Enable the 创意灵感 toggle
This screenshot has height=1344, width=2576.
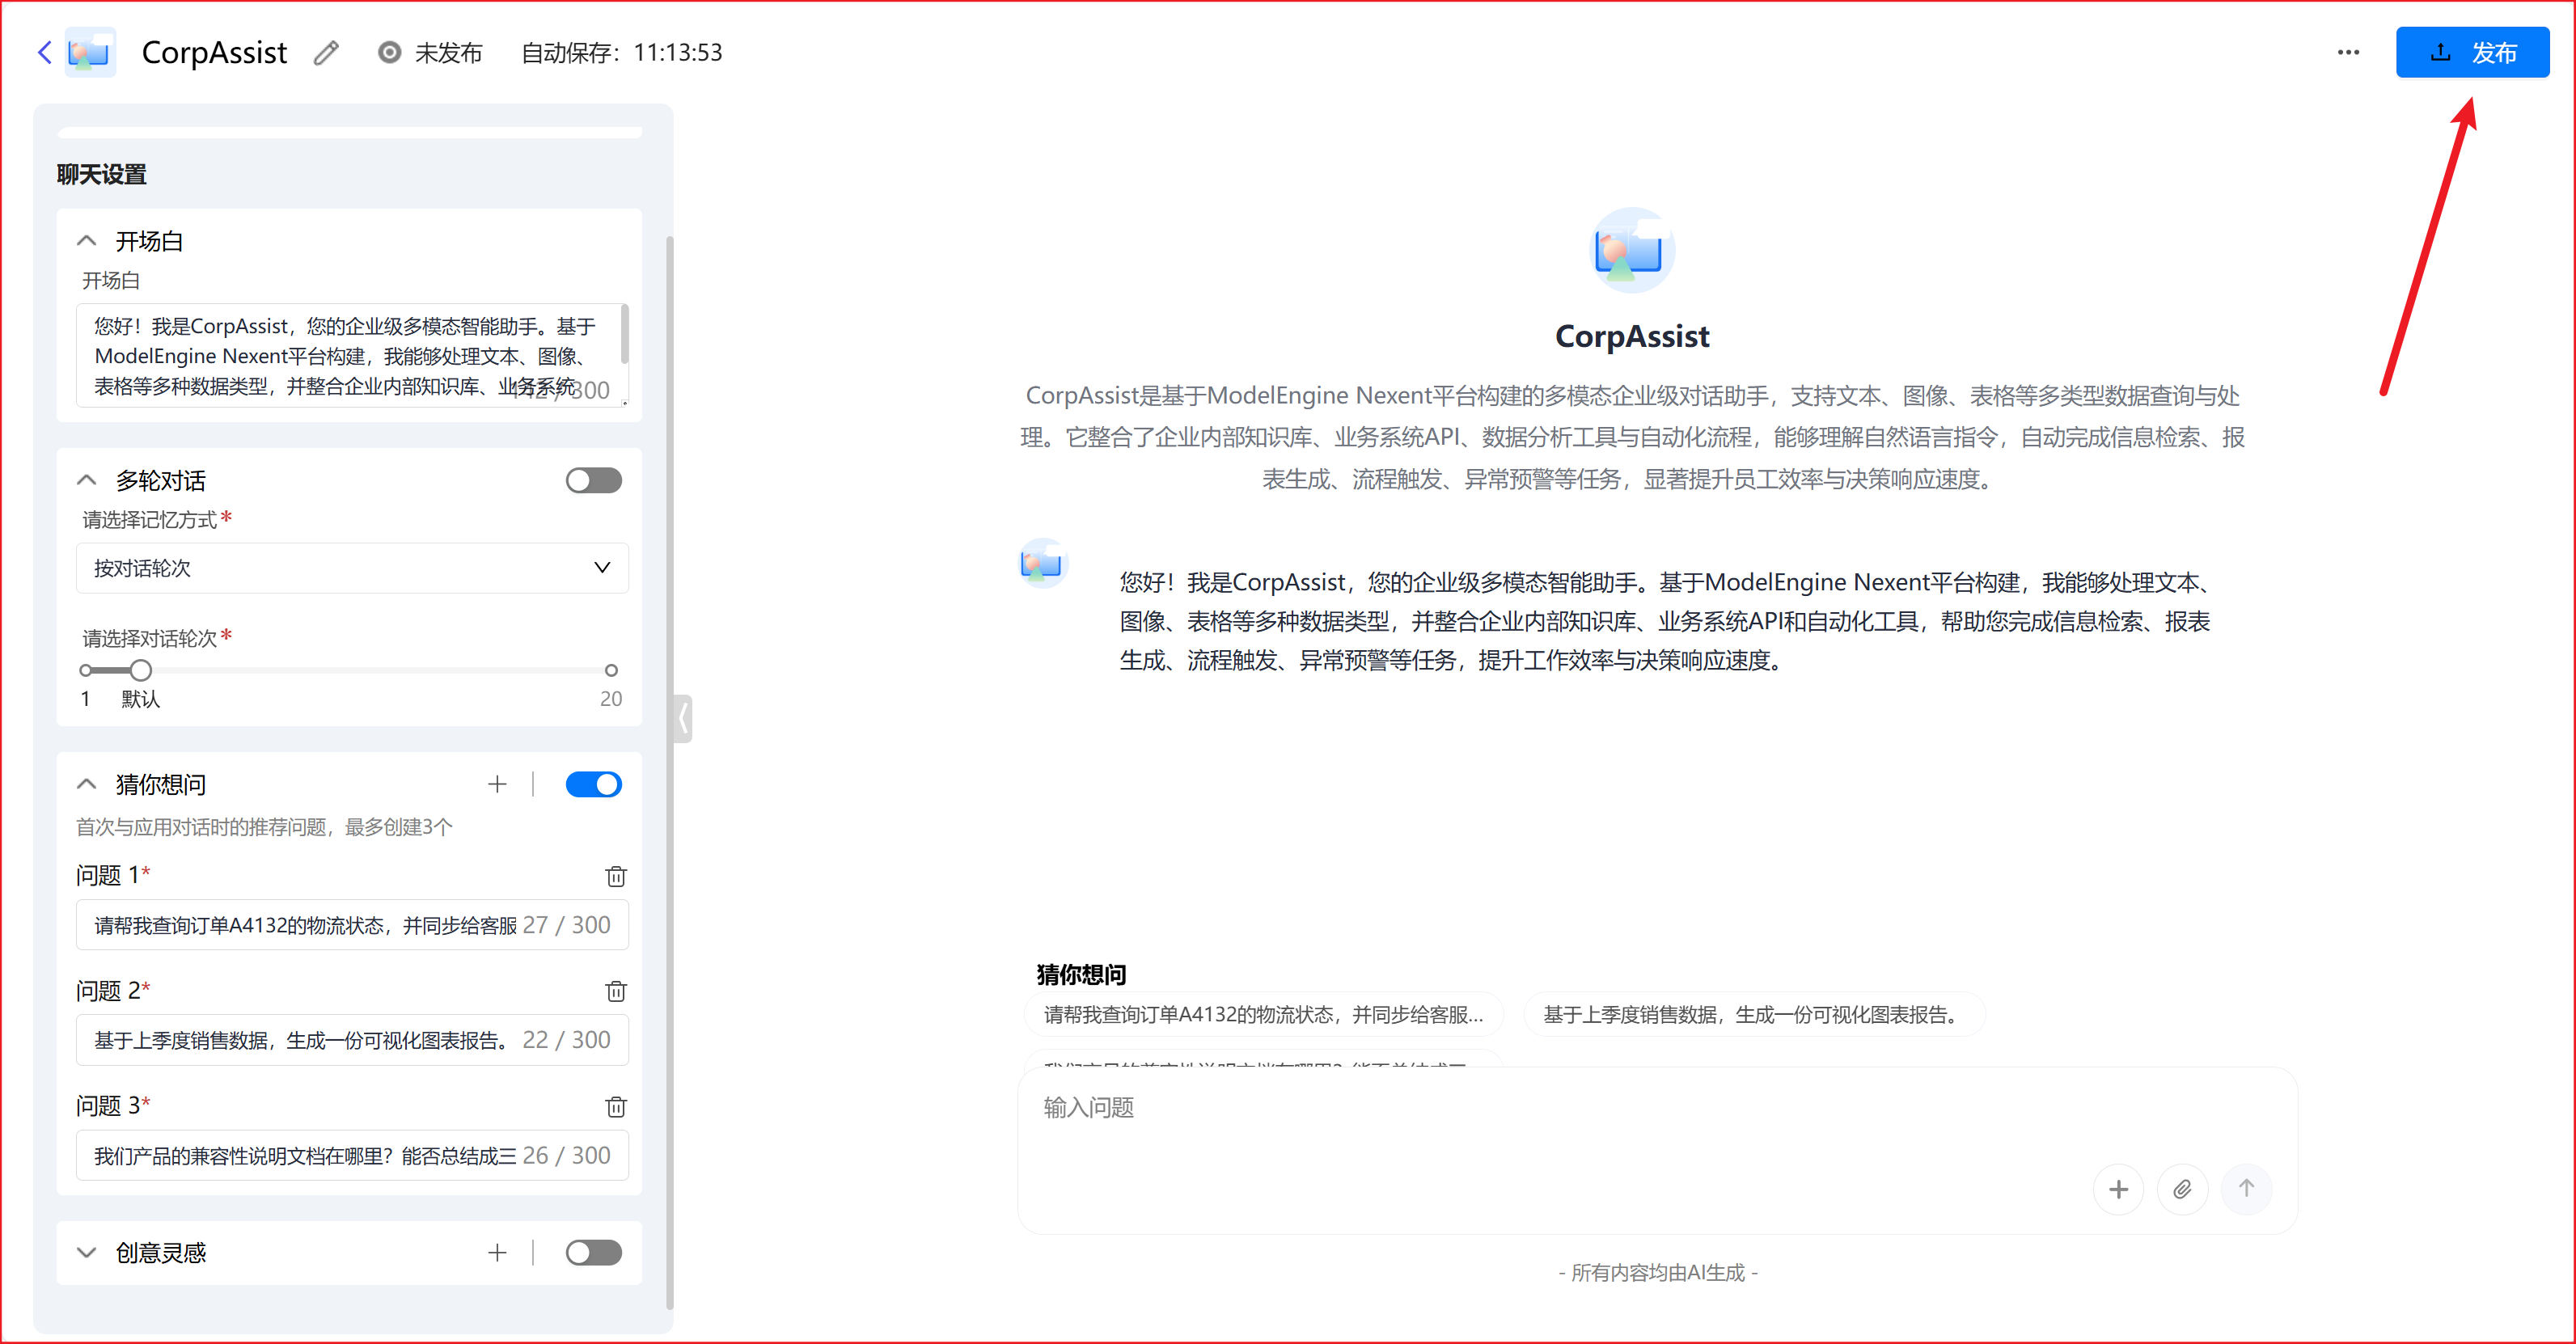point(593,1252)
